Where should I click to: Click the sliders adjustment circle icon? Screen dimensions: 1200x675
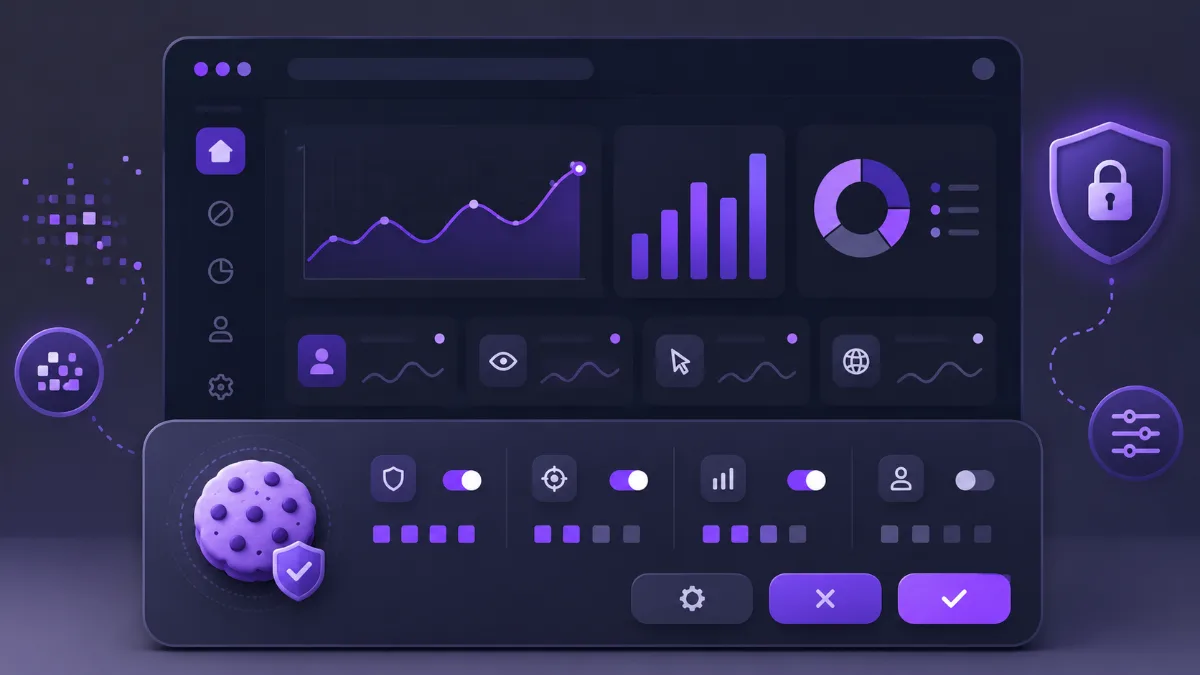pyautogui.click(x=1135, y=435)
